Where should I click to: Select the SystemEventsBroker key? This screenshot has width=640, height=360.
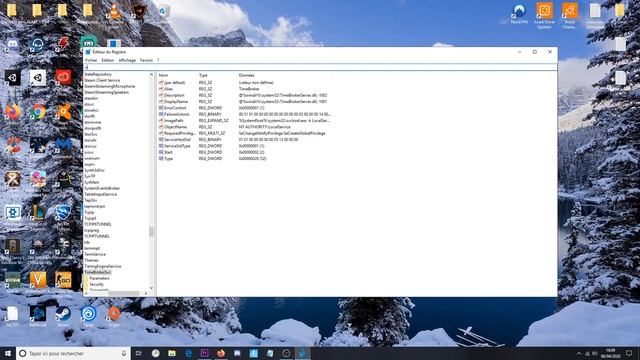click(x=102, y=188)
